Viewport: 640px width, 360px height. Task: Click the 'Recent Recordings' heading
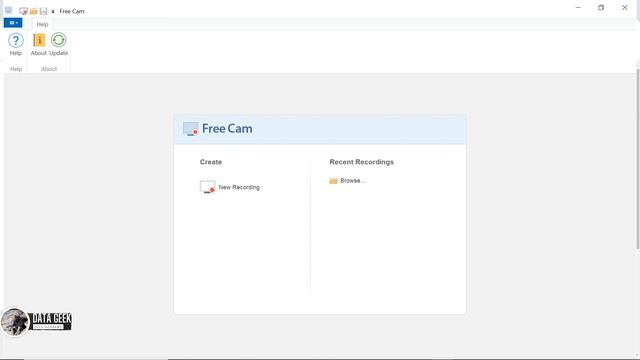click(361, 162)
